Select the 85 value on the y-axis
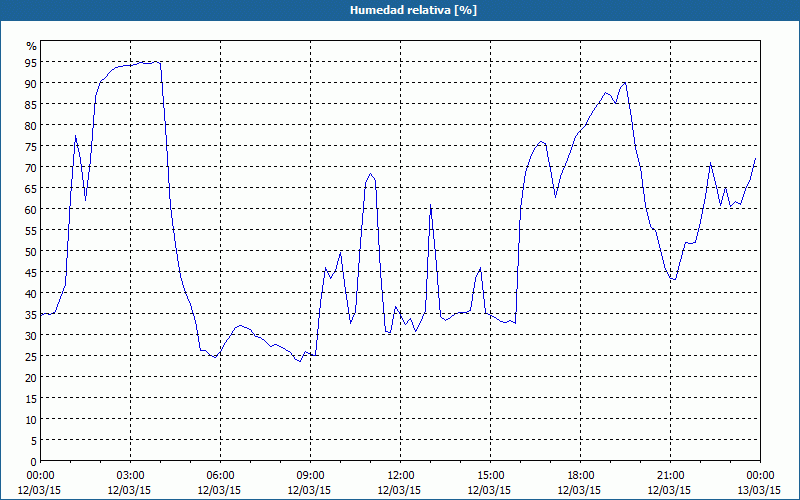 (x=31, y=104)
